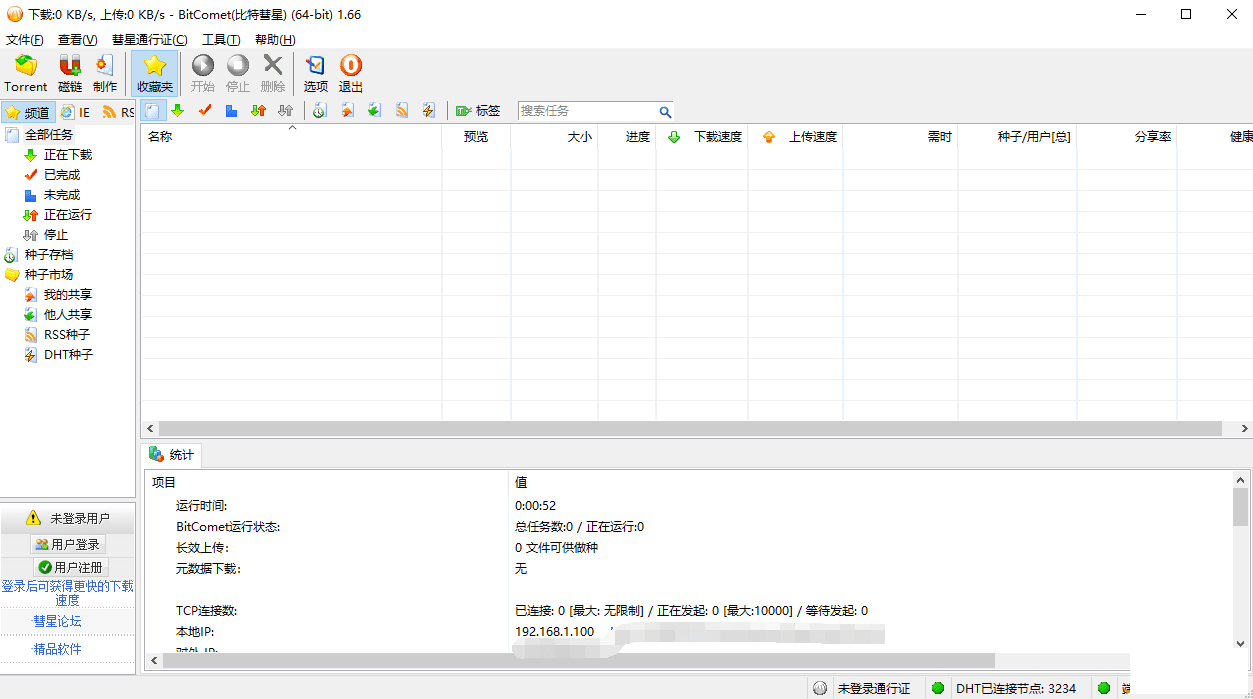This screenshot has width=1253, height=699.
Task: Filter by unfinished blue icon
Action: point(231,111)
